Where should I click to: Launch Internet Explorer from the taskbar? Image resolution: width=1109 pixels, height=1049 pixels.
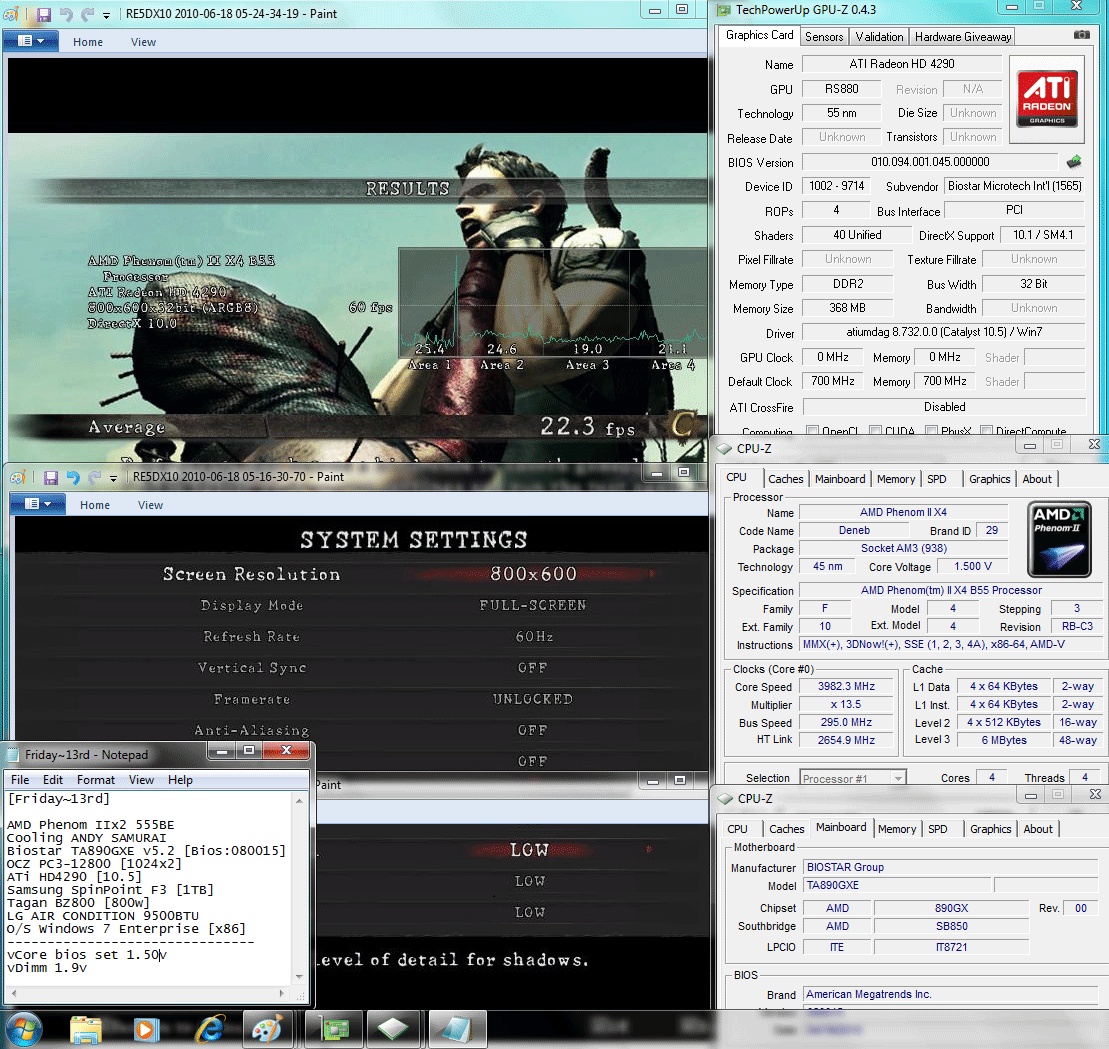(x=210, y=1029)
